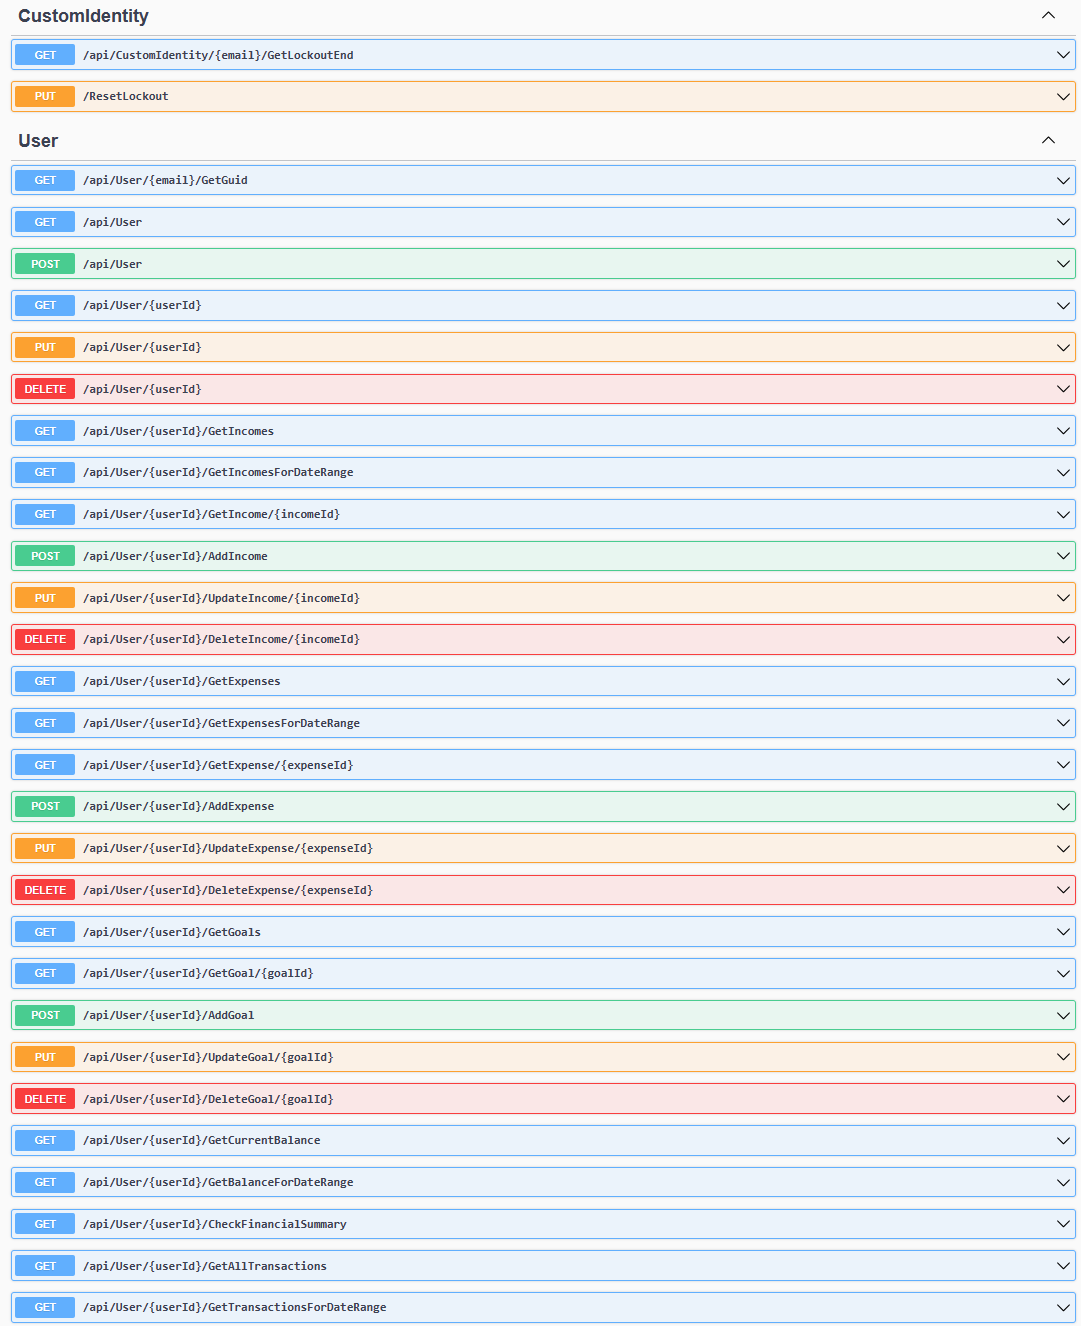The width and height of the screenshot is (1081, 1326).
Task: Expand the GetGuid endpoint via its path
Action: pyautogui.click(x=165, y=180)
